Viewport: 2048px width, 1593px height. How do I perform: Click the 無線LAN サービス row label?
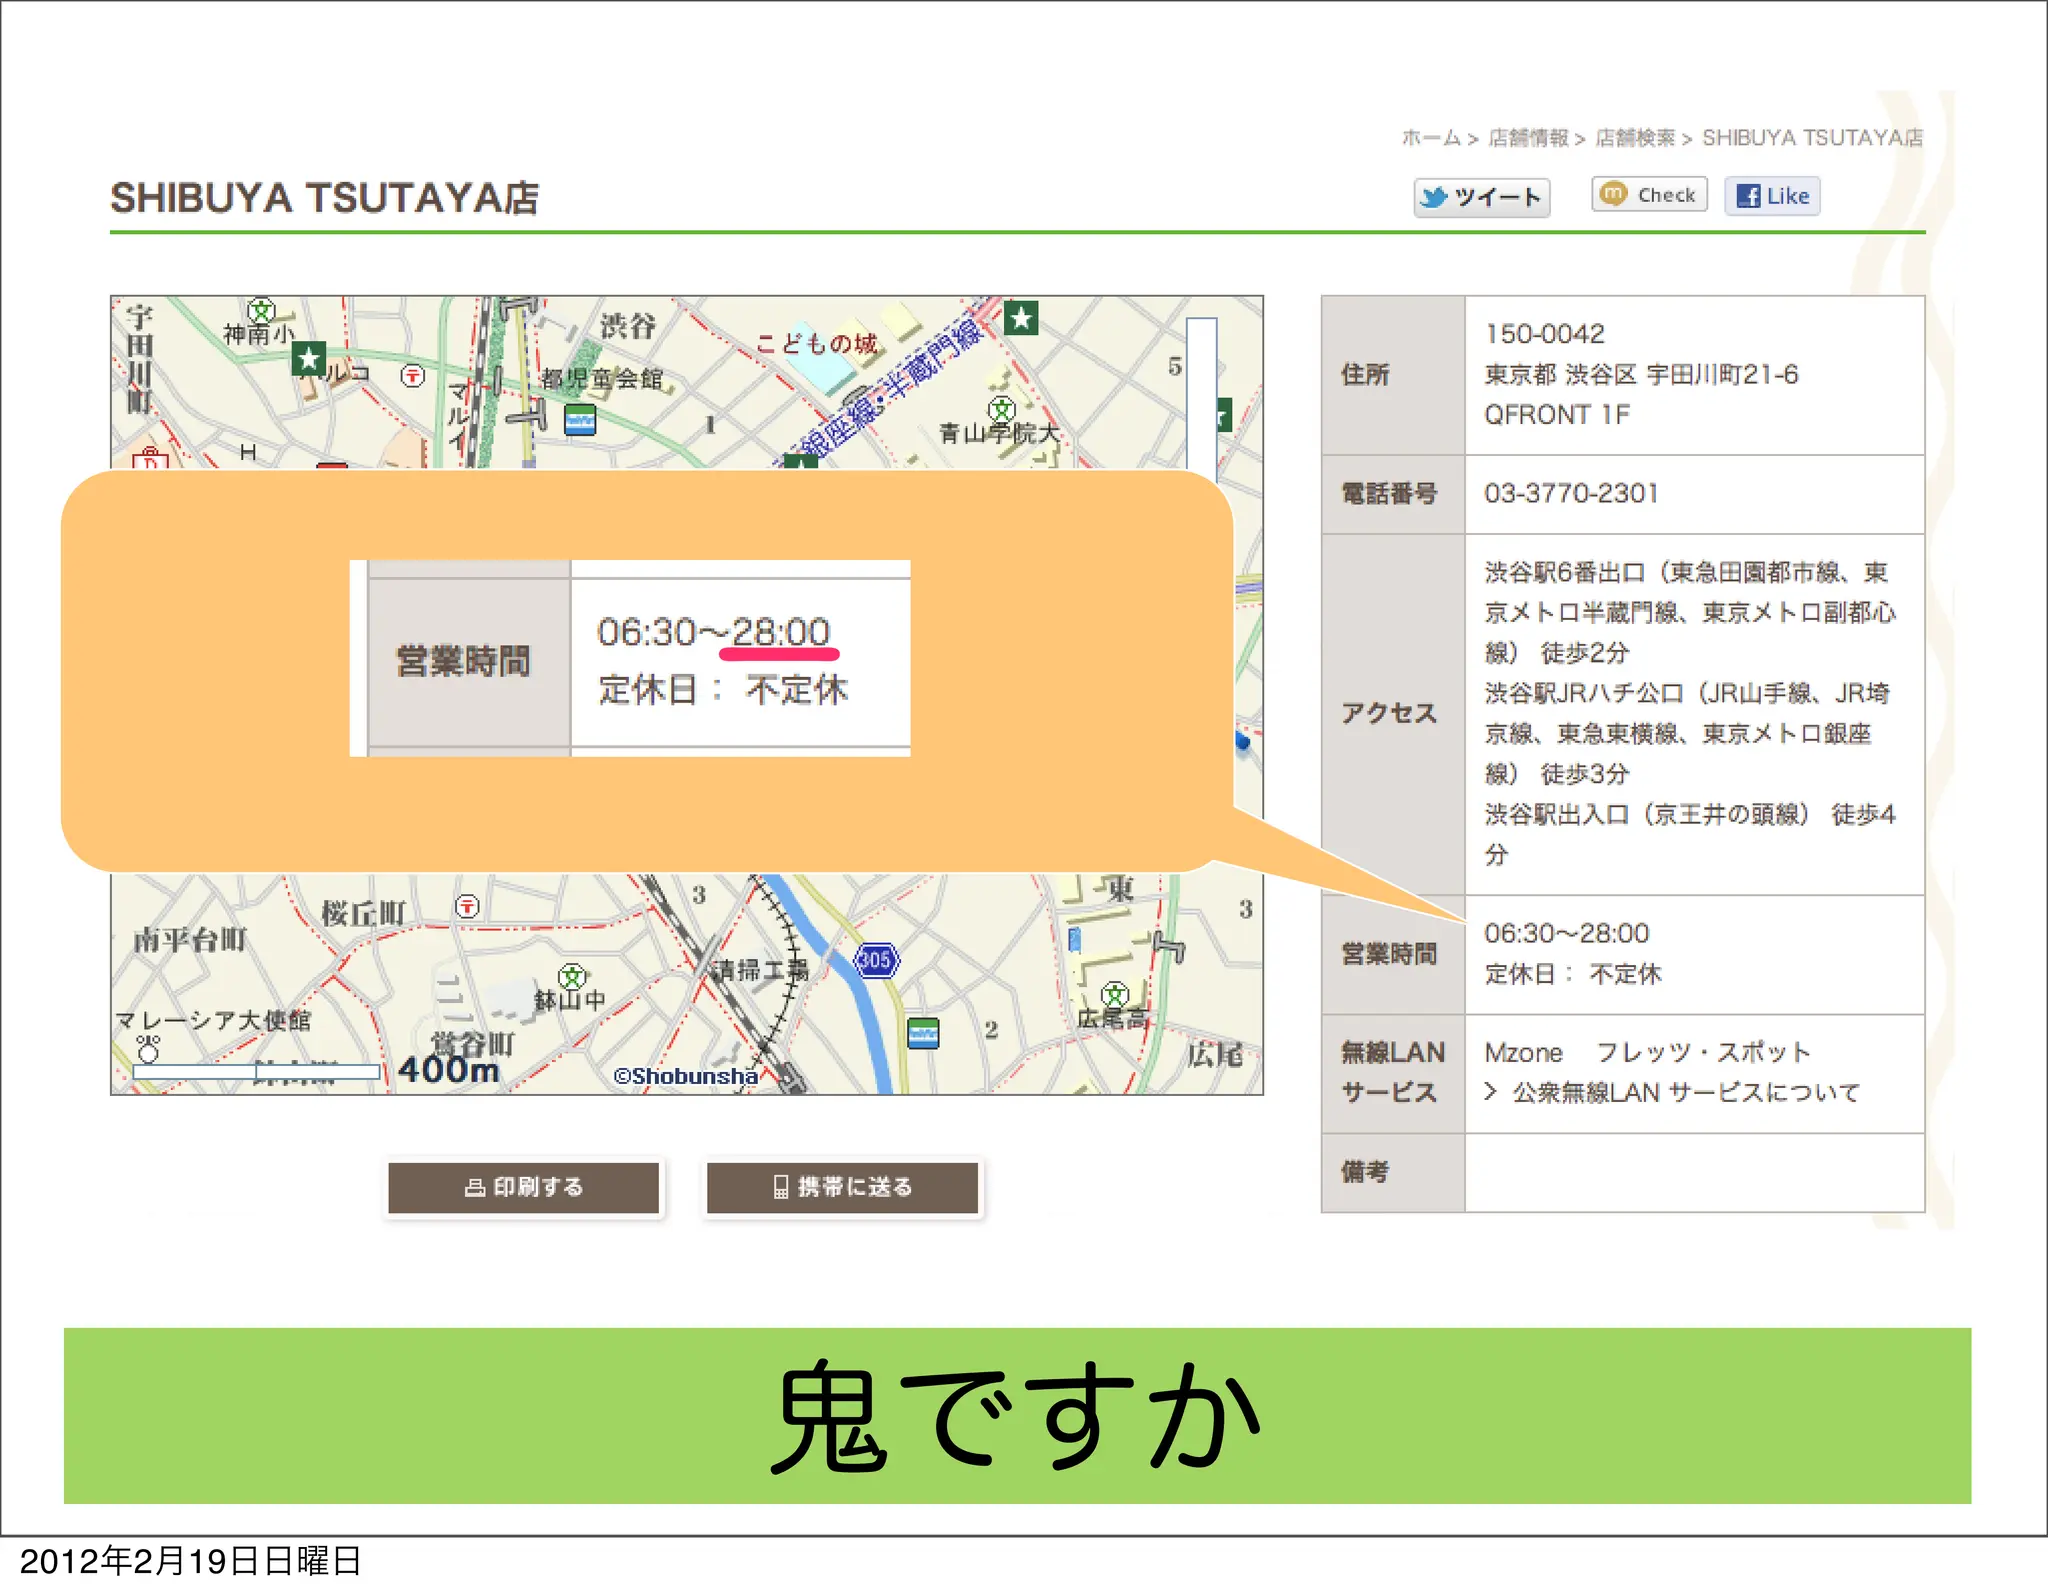tap(1392, 1072)
